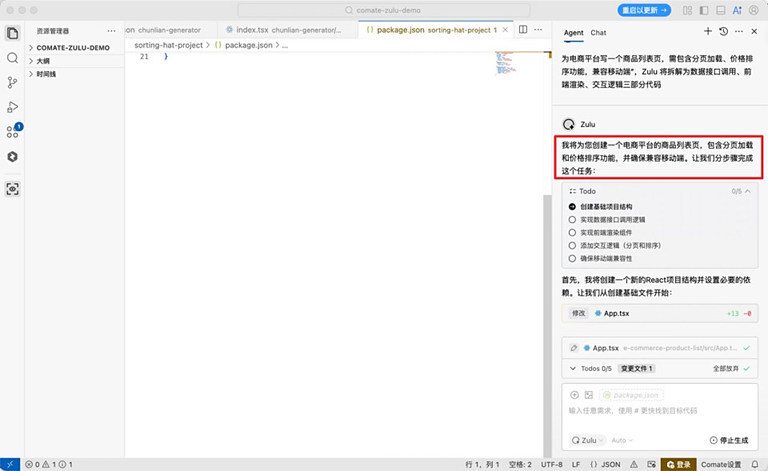Switch to the Agent tab
768x471 pixels.
tap(573, 33)
